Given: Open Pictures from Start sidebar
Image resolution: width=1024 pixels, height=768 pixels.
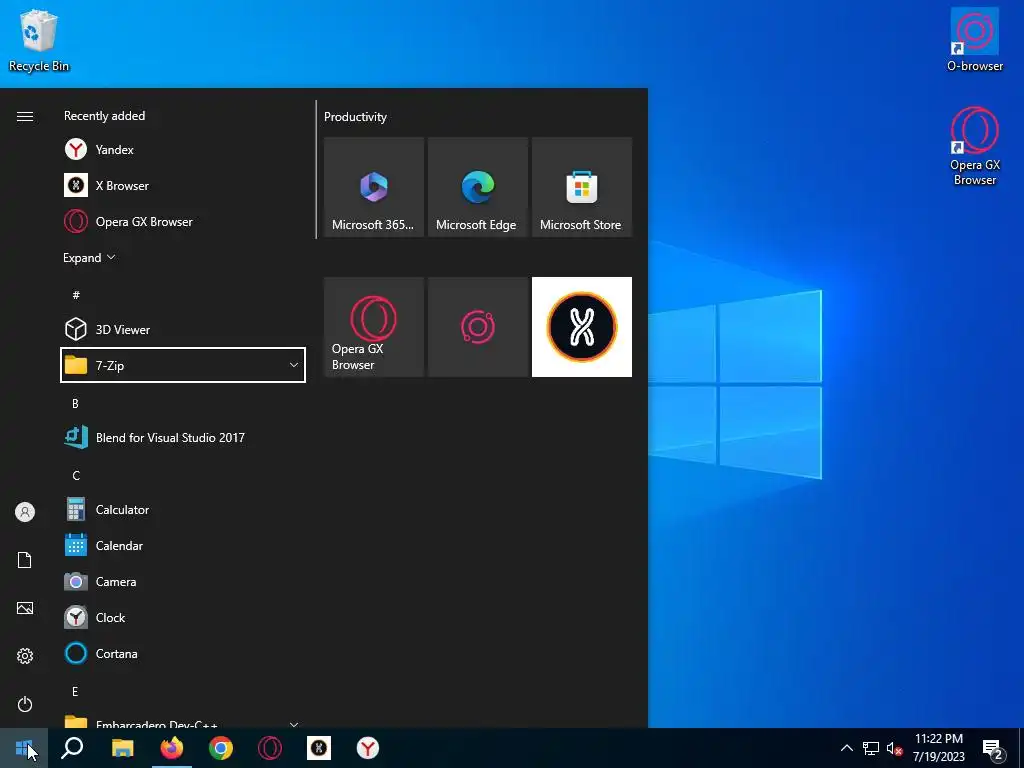Looking at the screenshot, I should point(25,608).
